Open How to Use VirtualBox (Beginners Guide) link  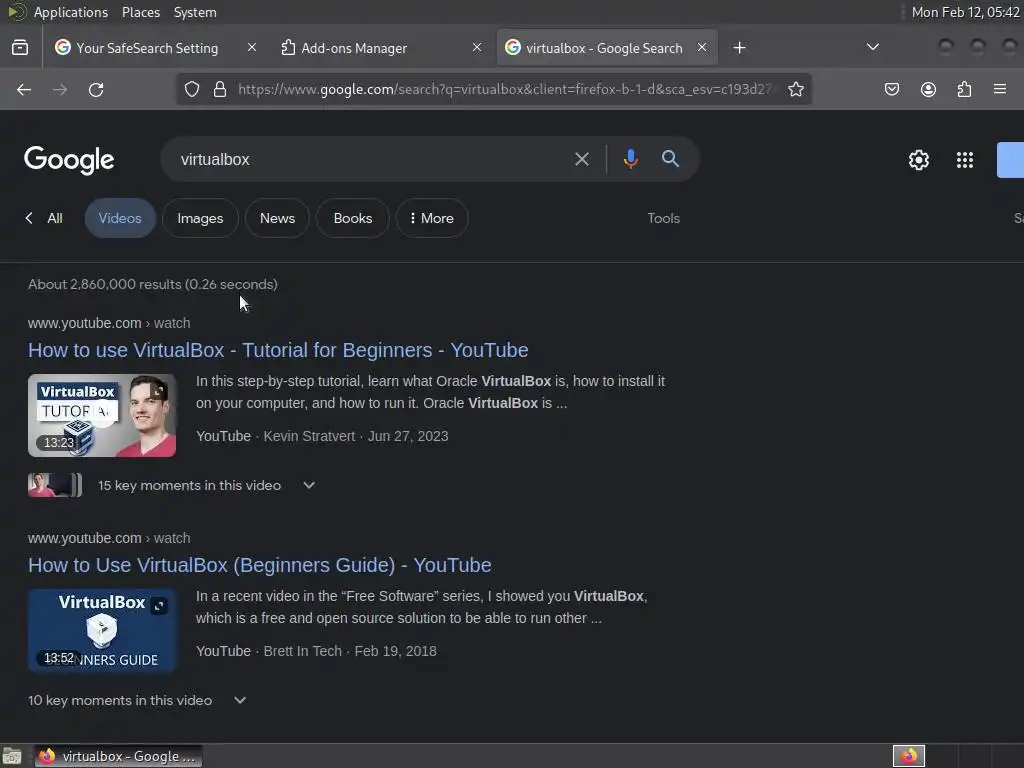click(260, 565)
